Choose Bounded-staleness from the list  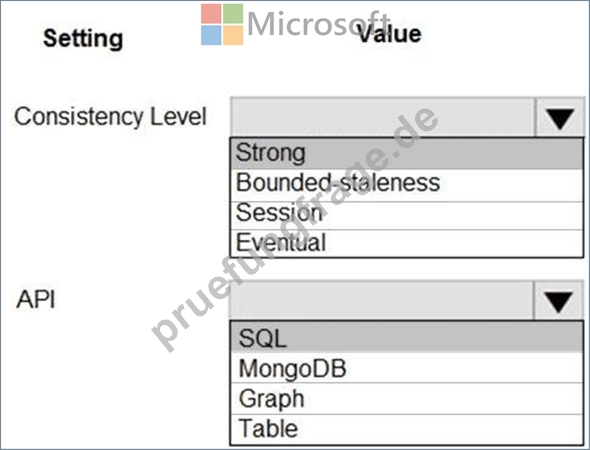tap(407, 185)
